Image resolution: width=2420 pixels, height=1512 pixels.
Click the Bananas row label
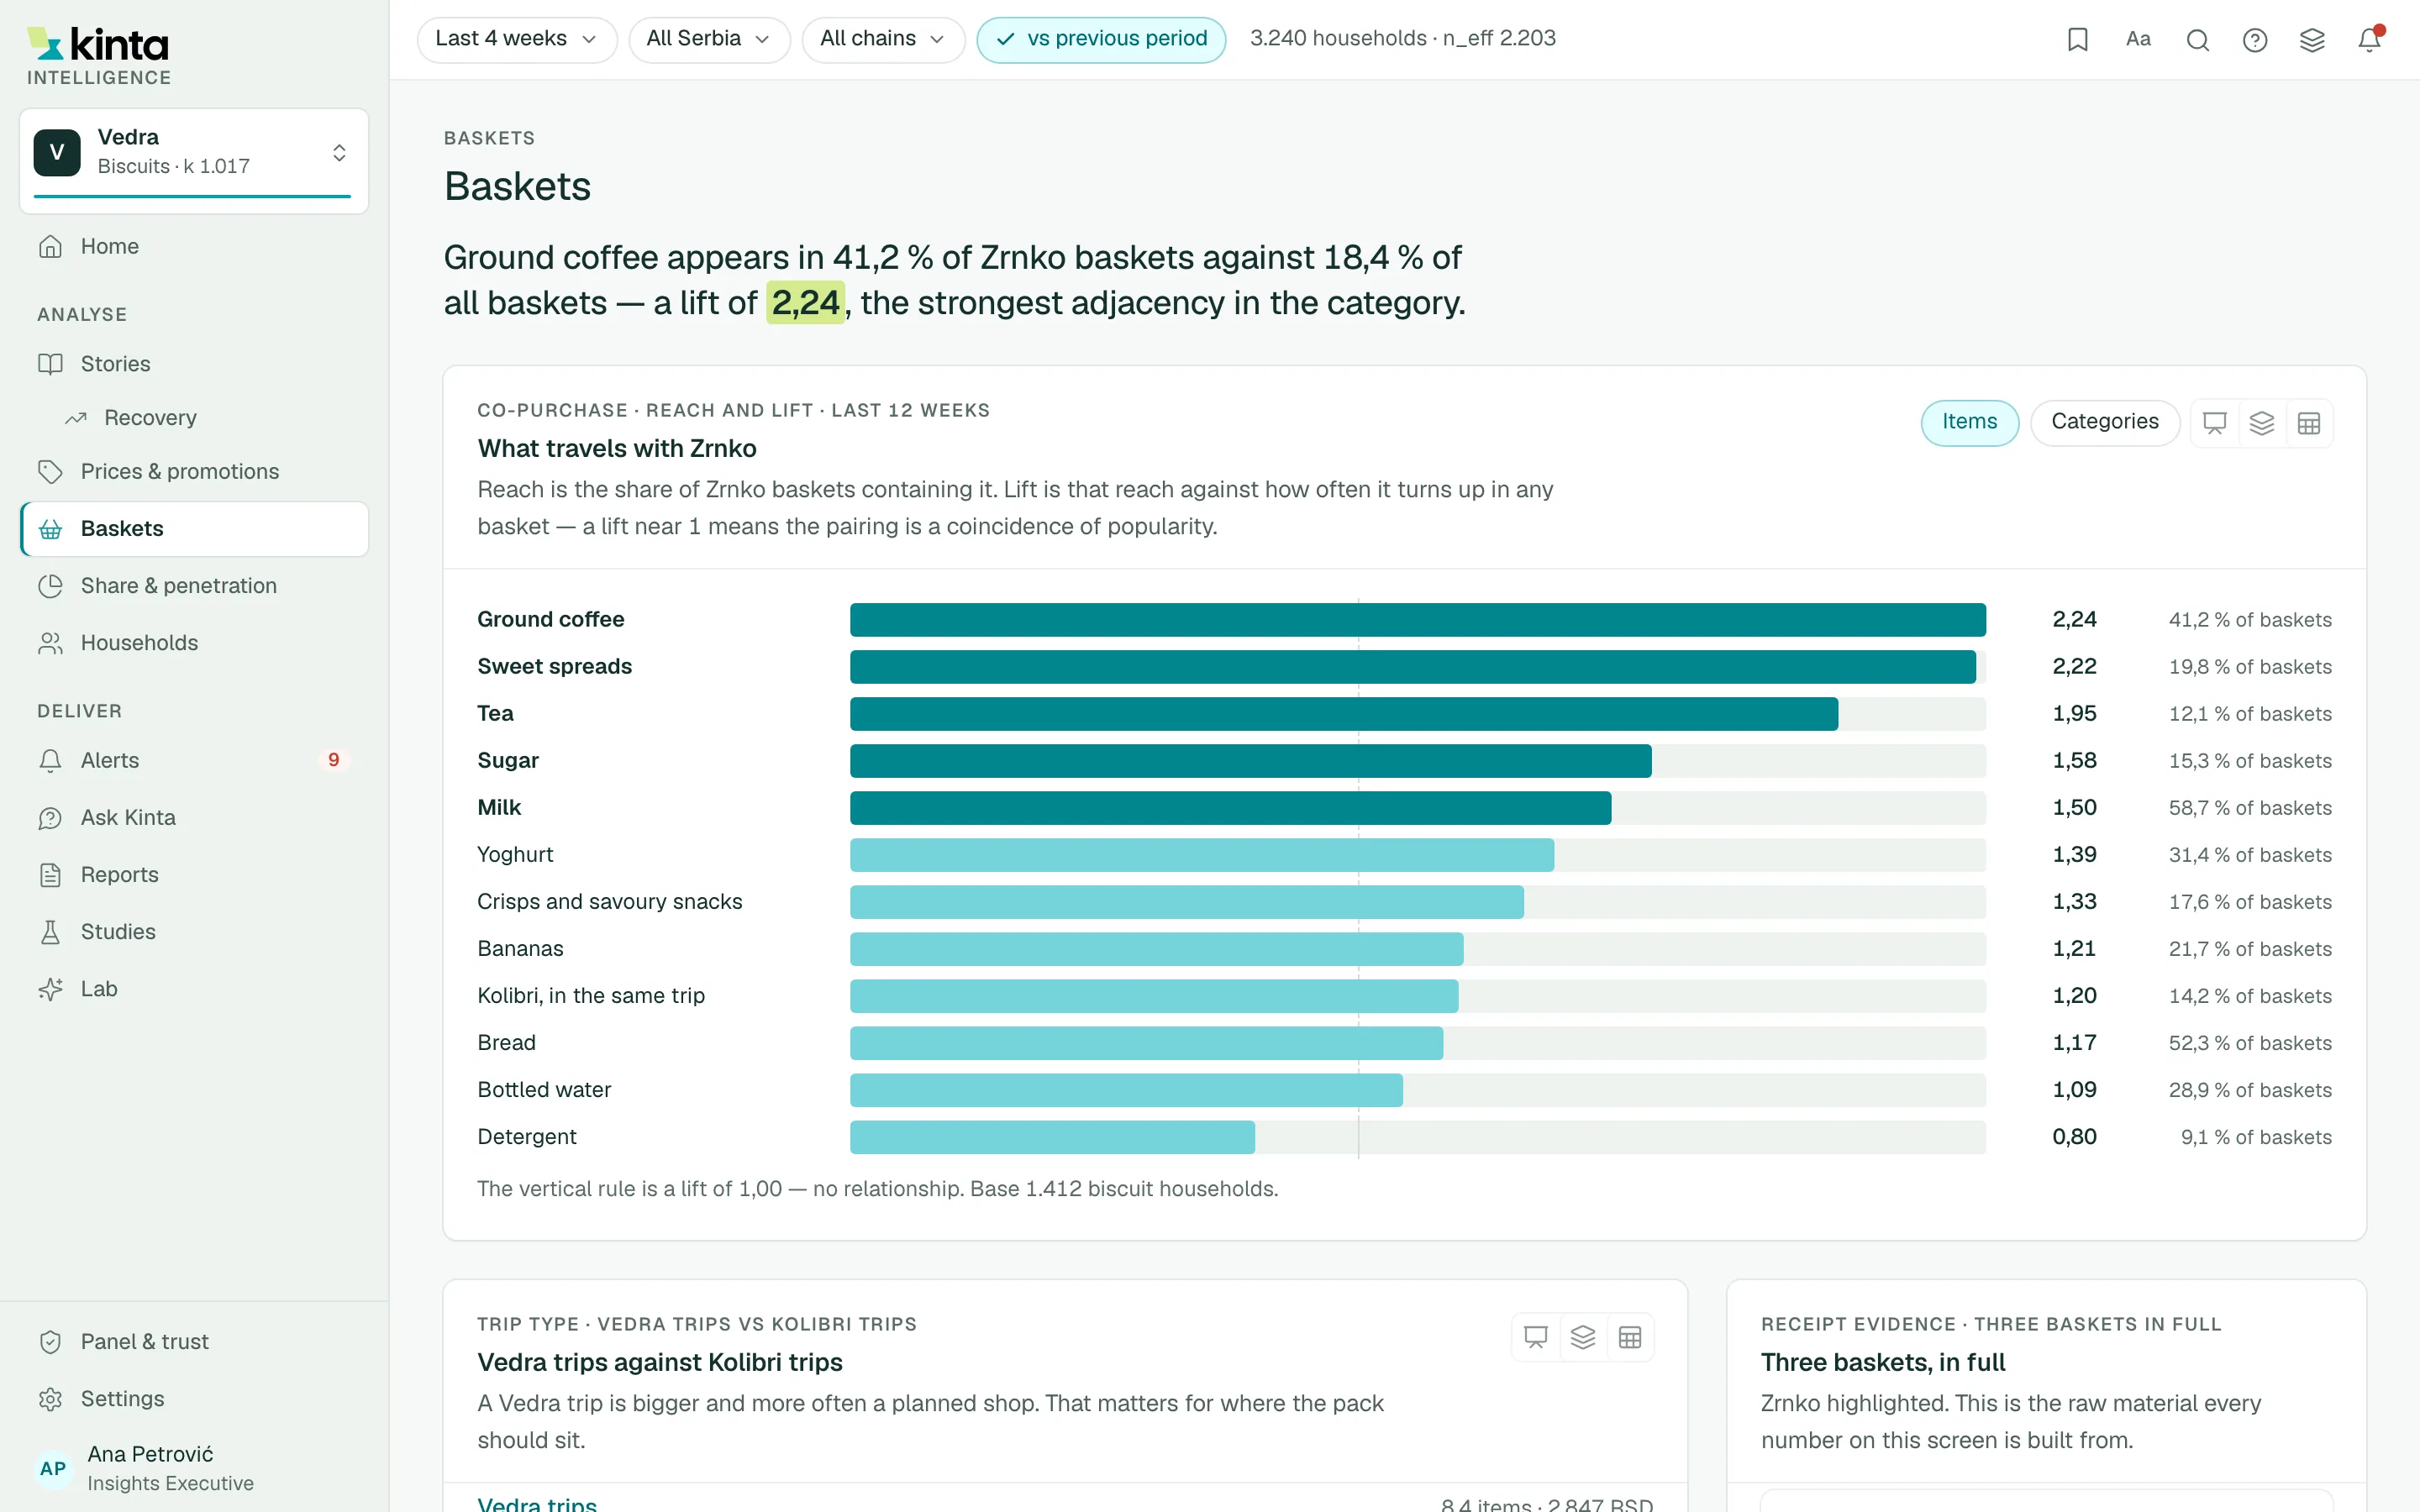tap(520, 949)
